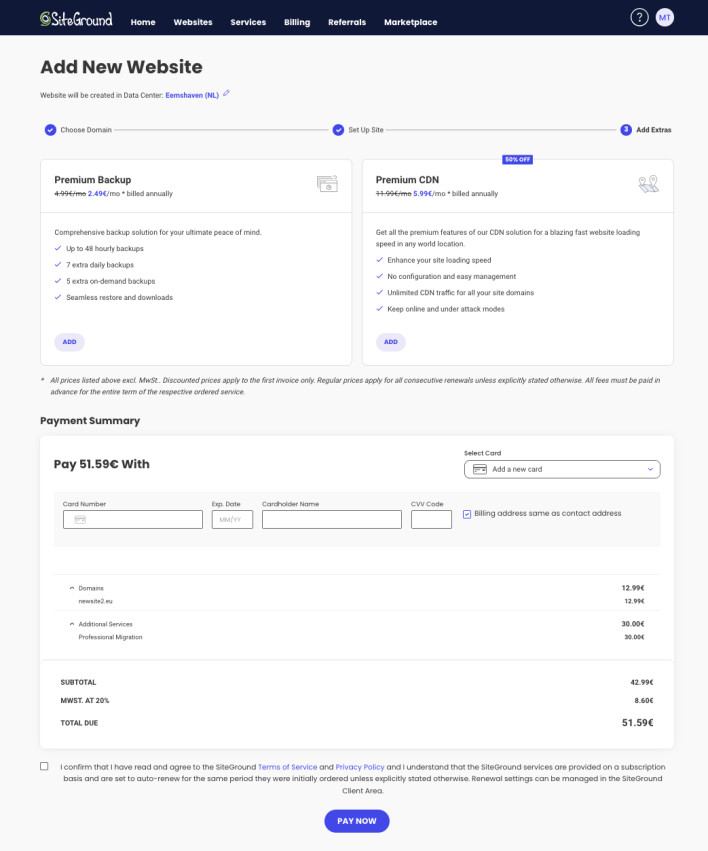Collapse the Additional Services section
The height and width of the screenshot is (851, 708).
[72, 624]
